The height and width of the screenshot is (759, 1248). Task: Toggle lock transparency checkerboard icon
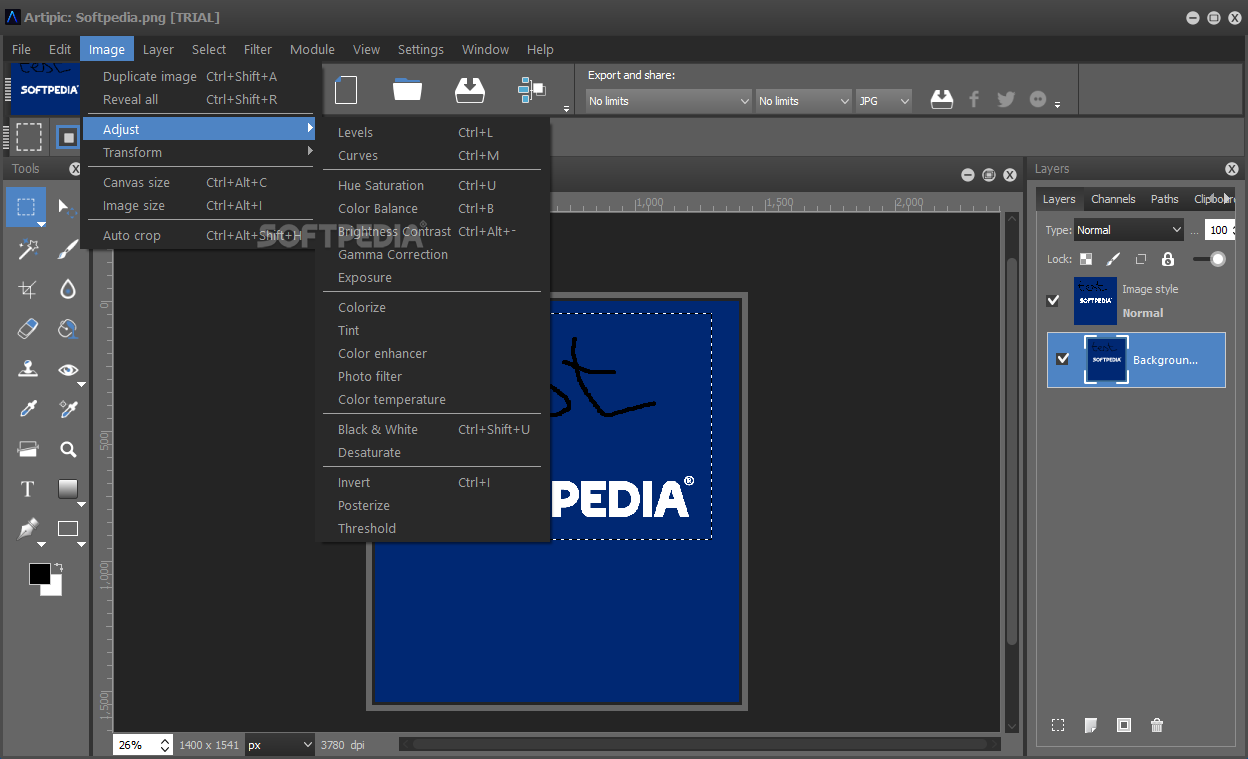(1086, 259)
